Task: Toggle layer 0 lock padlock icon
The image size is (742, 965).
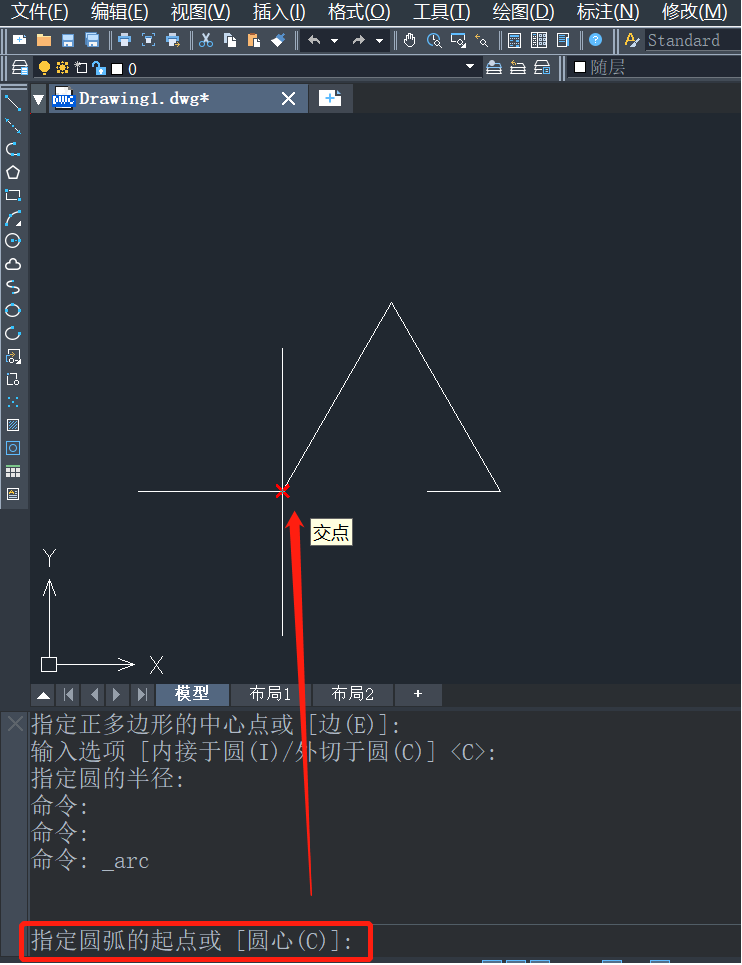Action: point(98,68)
